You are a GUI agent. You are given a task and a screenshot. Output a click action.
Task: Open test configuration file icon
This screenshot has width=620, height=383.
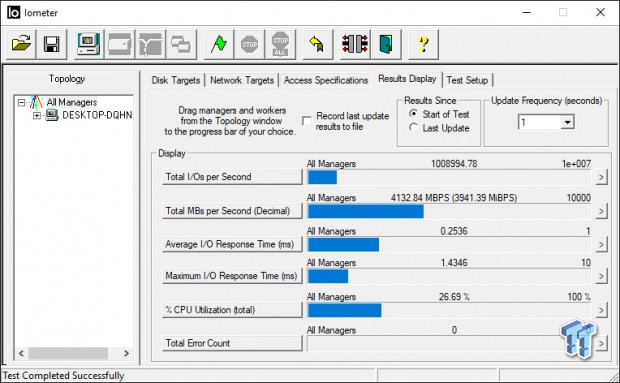coord(21,44)
